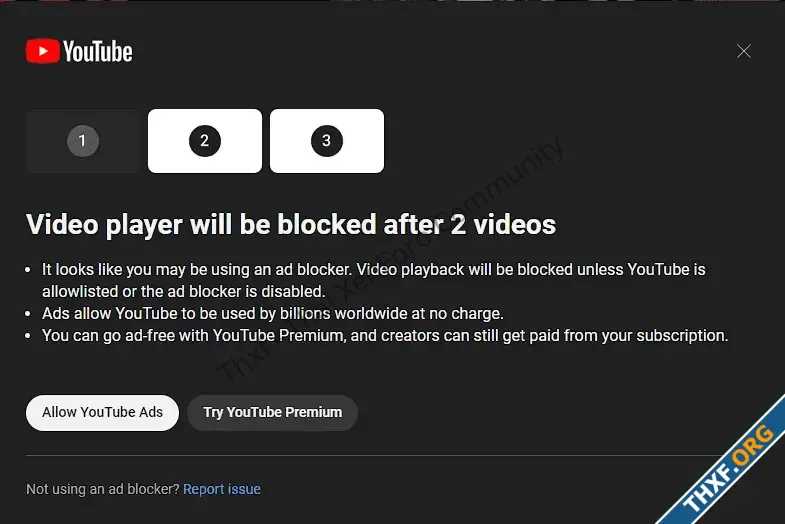Select the white third video counter box
785x524 pixels.
pos(327,141)
